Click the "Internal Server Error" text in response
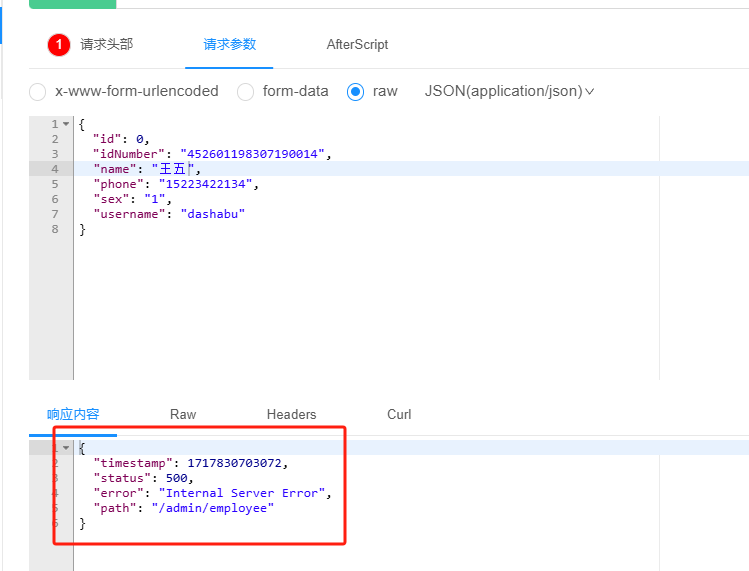This screenshot has width=749, height=571. click(x=244, y=493)
